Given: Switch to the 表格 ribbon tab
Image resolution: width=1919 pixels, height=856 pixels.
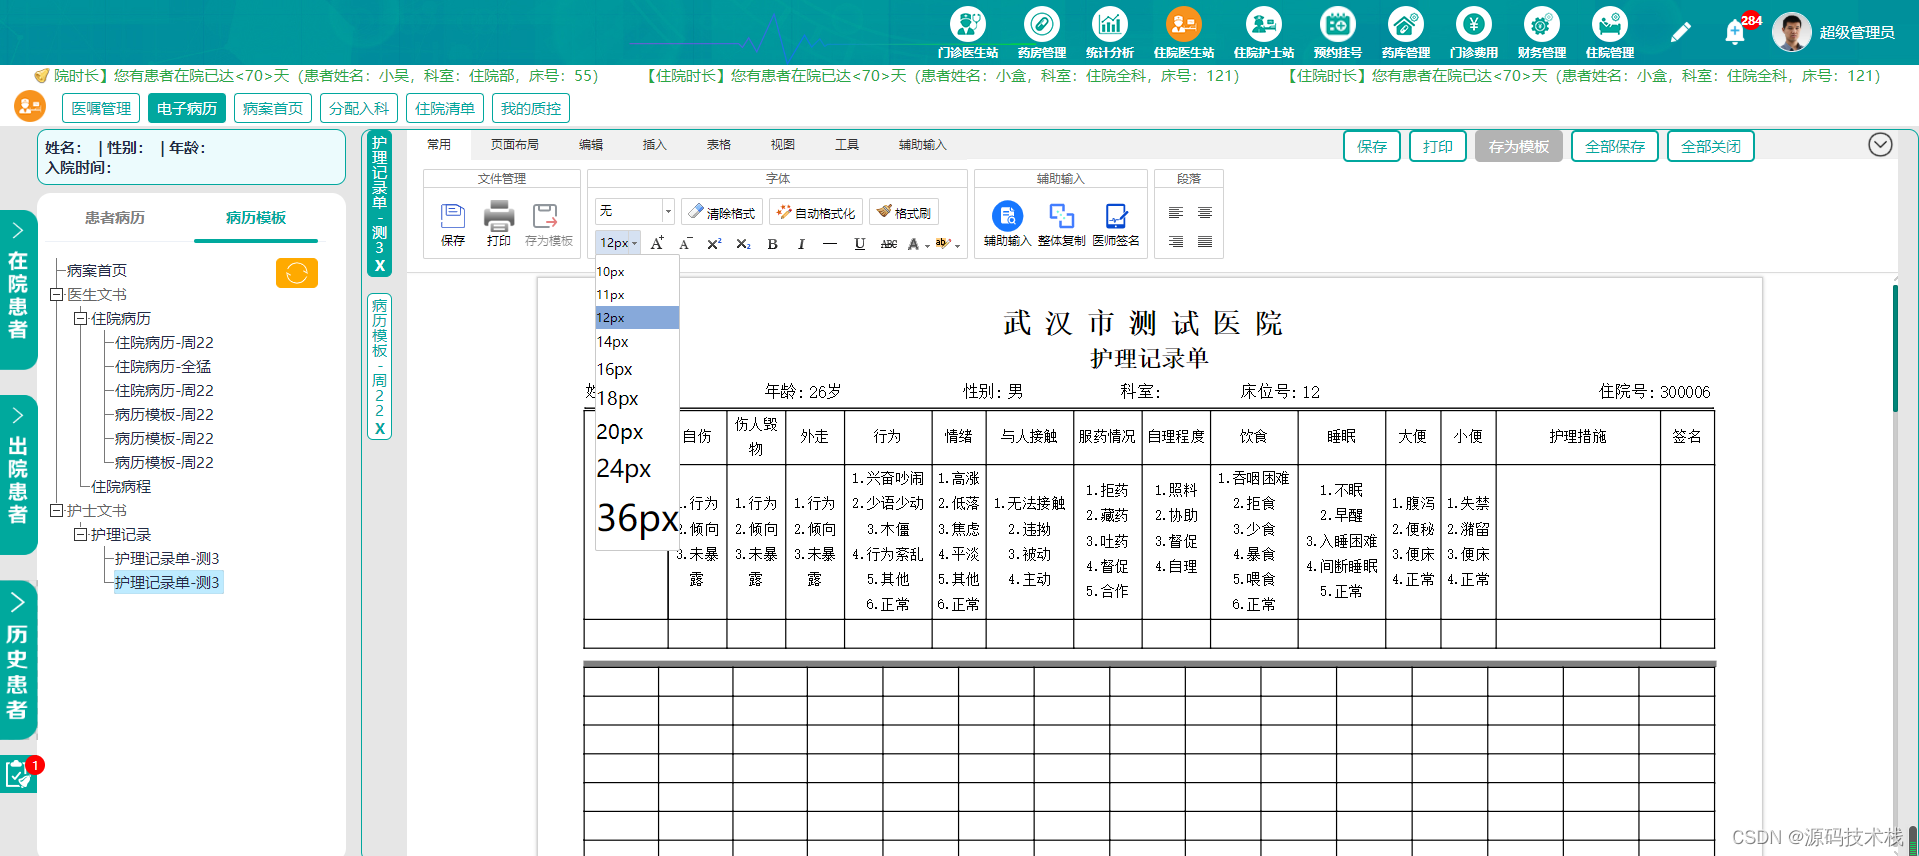Looking at the screenshot, I should (718, 145).
